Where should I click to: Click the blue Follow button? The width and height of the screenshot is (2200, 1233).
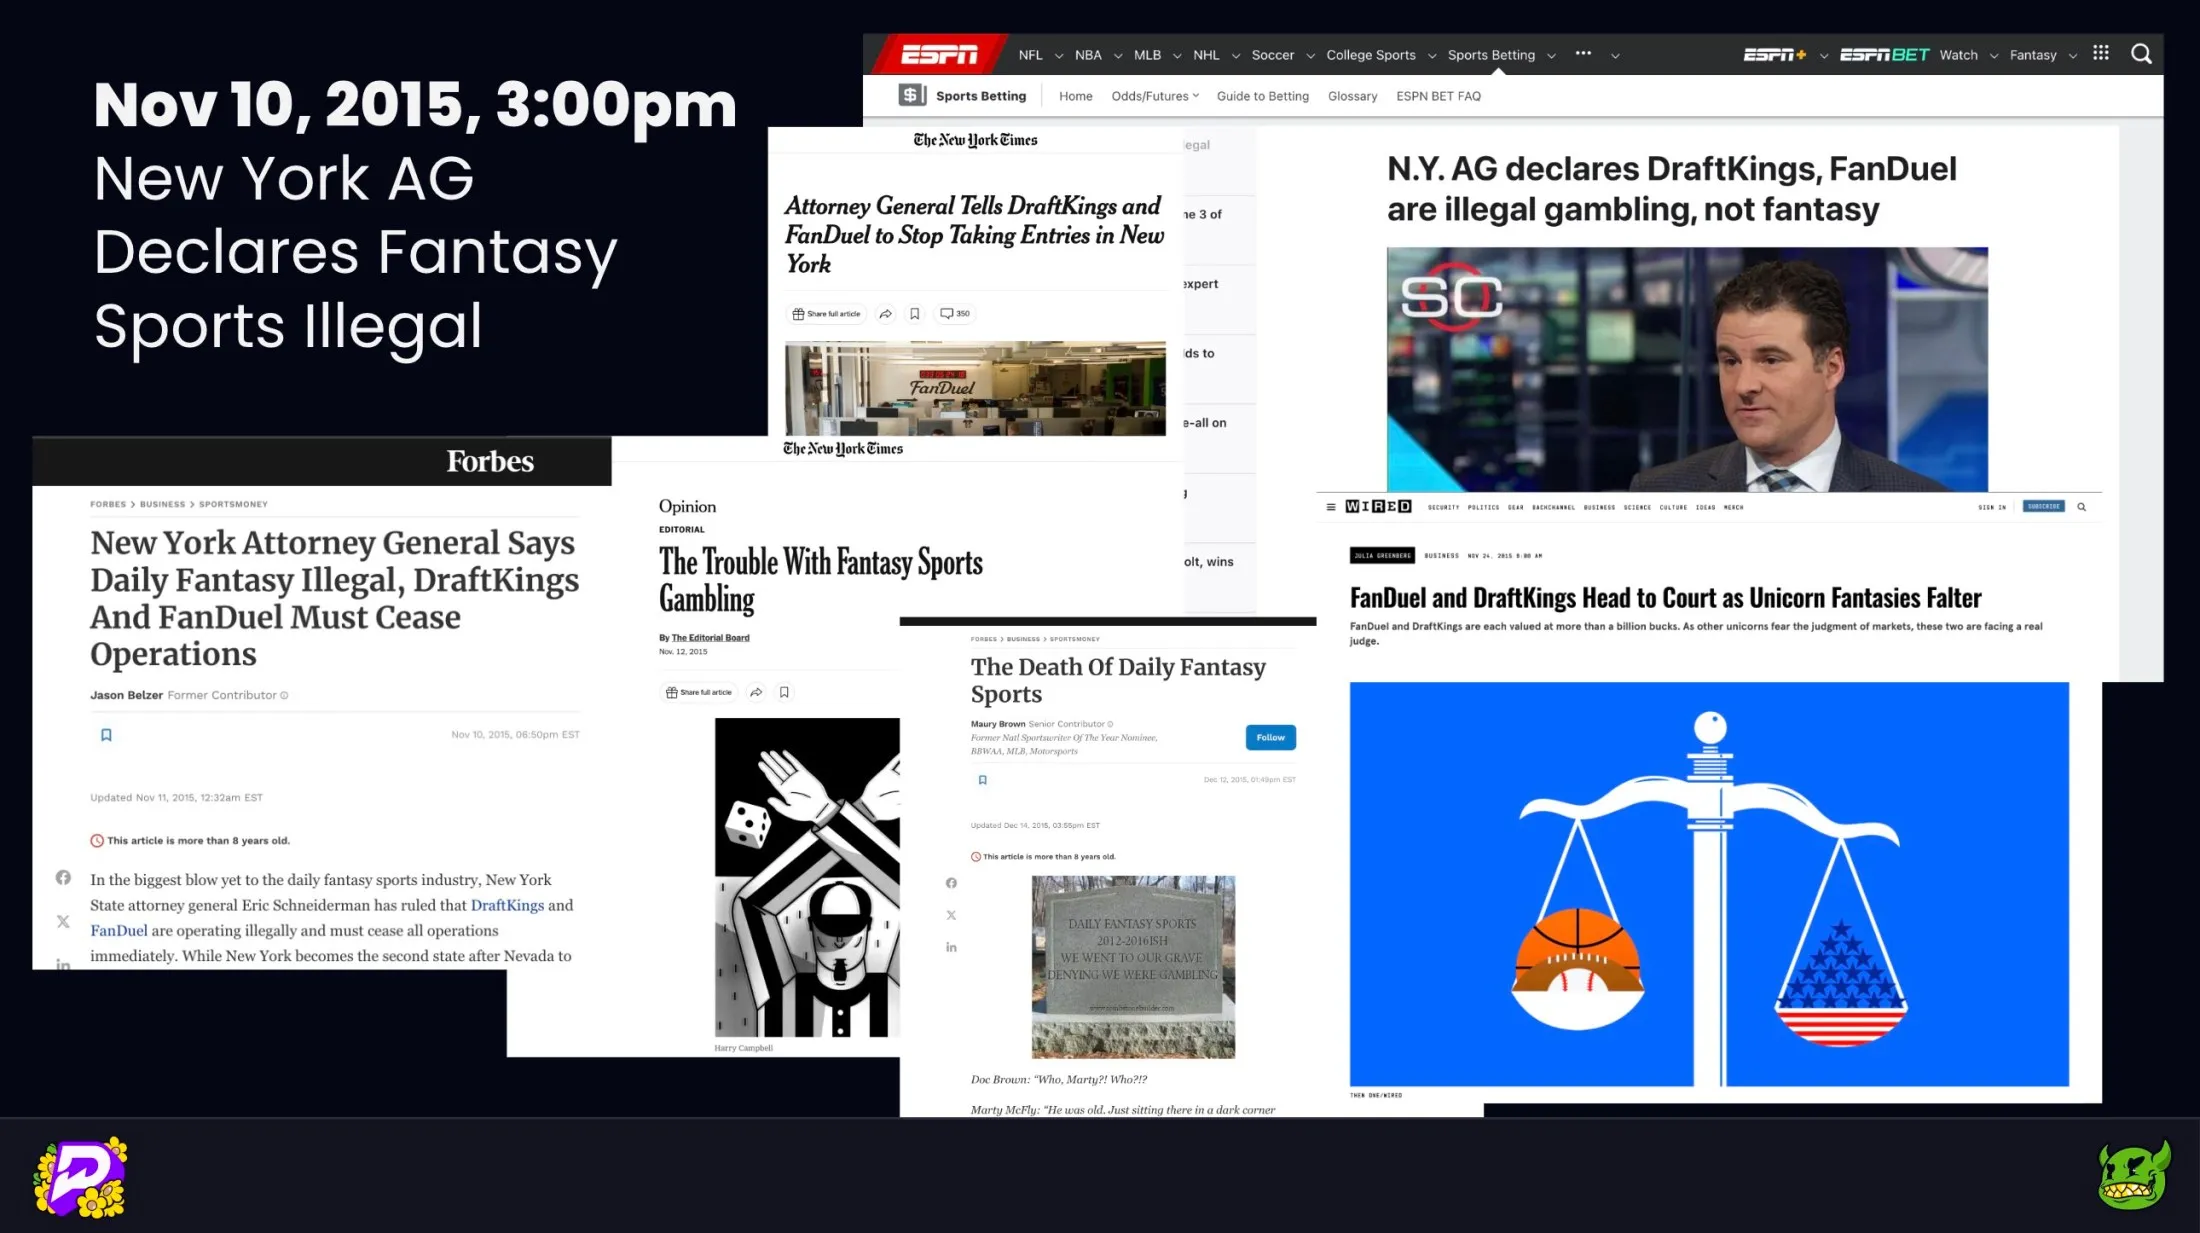(x=1270, y=737)
